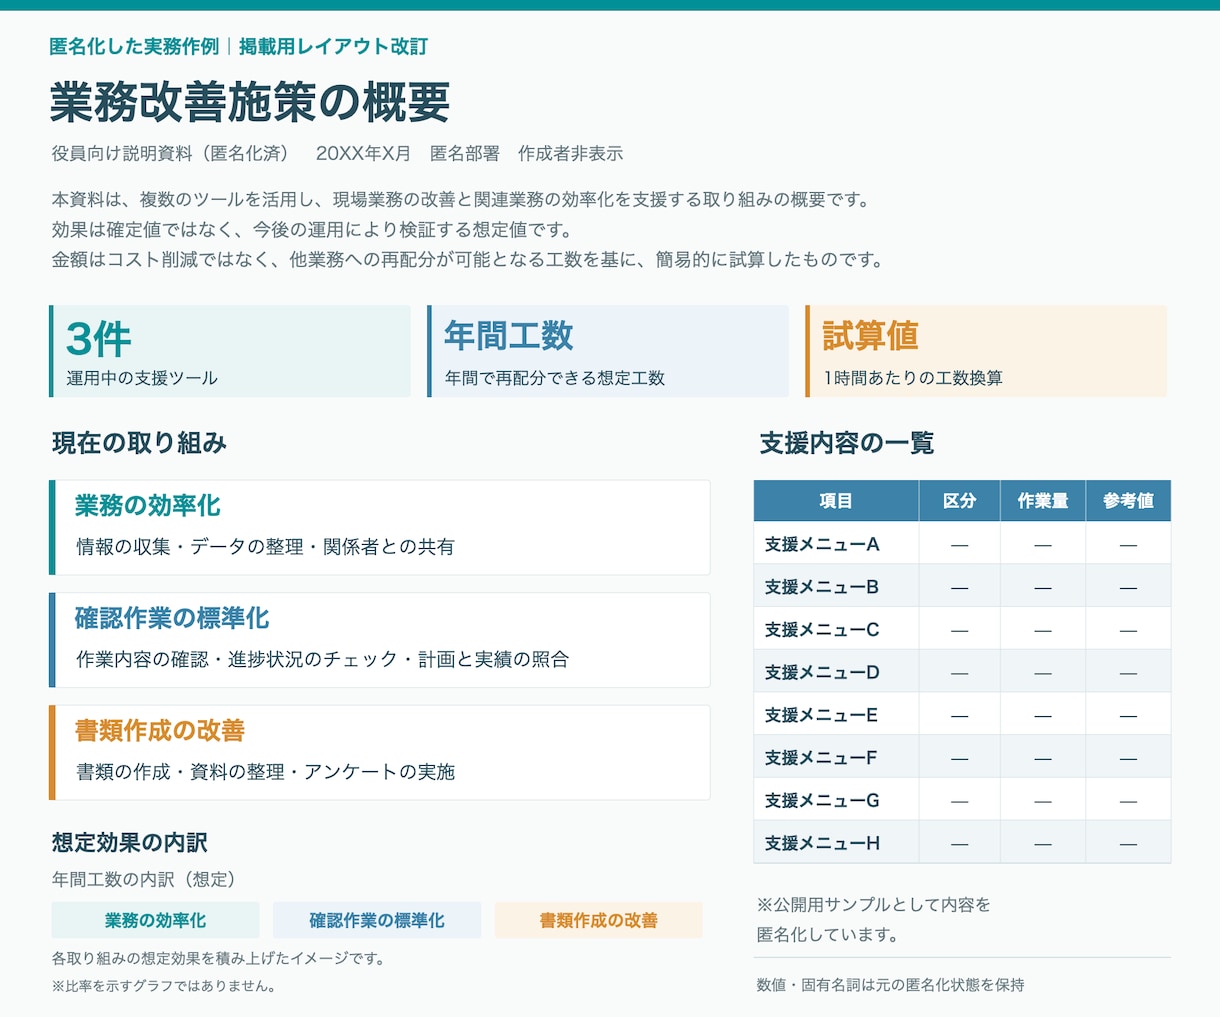This screenshot has width=1220, height=1017.
Task: Select row 支援メニューB
Action: (x=962, y=587)
